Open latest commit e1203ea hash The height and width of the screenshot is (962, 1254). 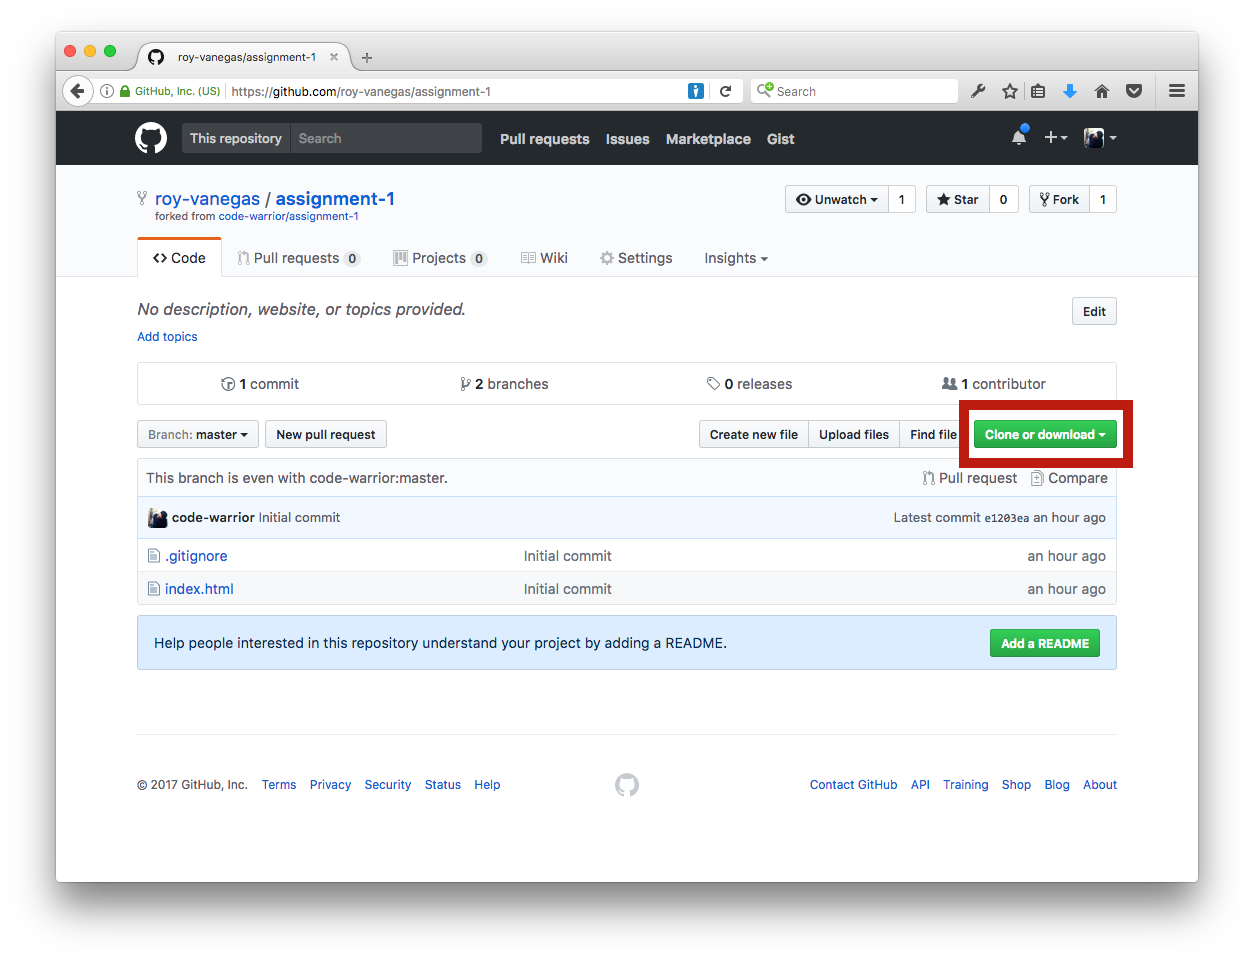(x=1006, y=518)
